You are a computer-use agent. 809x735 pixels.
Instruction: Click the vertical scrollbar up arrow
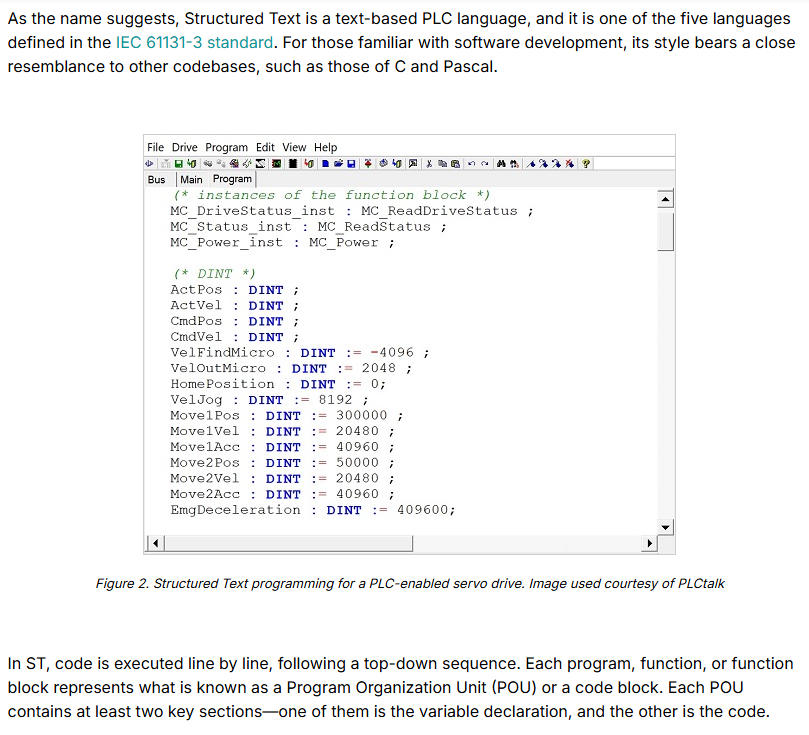666,198
